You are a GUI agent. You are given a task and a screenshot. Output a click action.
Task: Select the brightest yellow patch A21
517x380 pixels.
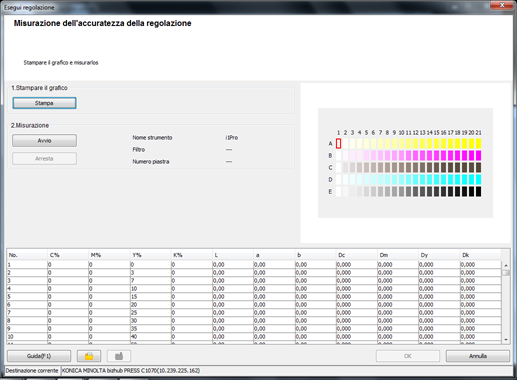click(478, 144)
